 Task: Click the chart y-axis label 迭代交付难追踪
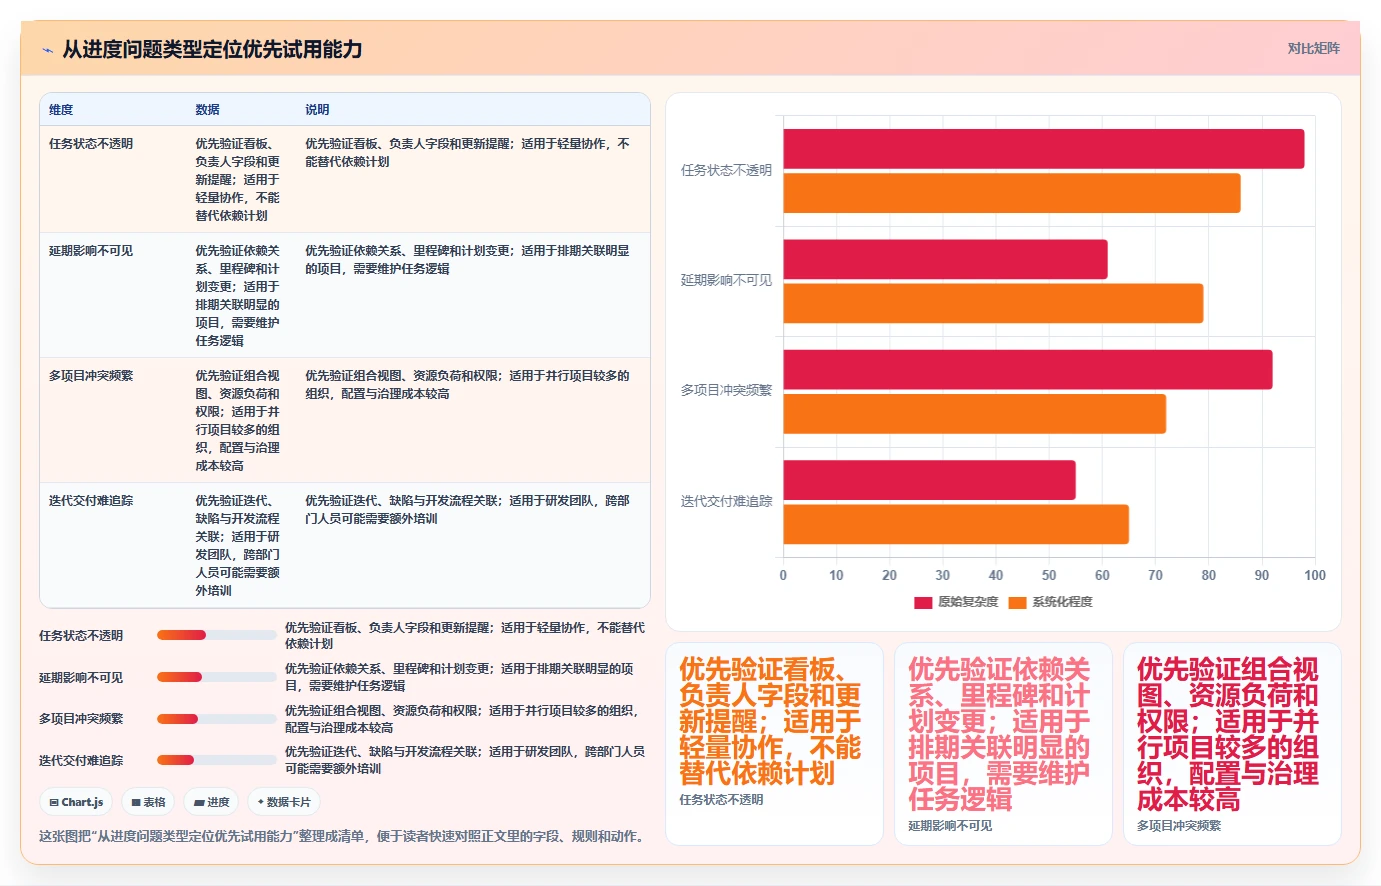pyautogui.click(x=726, y=502)
